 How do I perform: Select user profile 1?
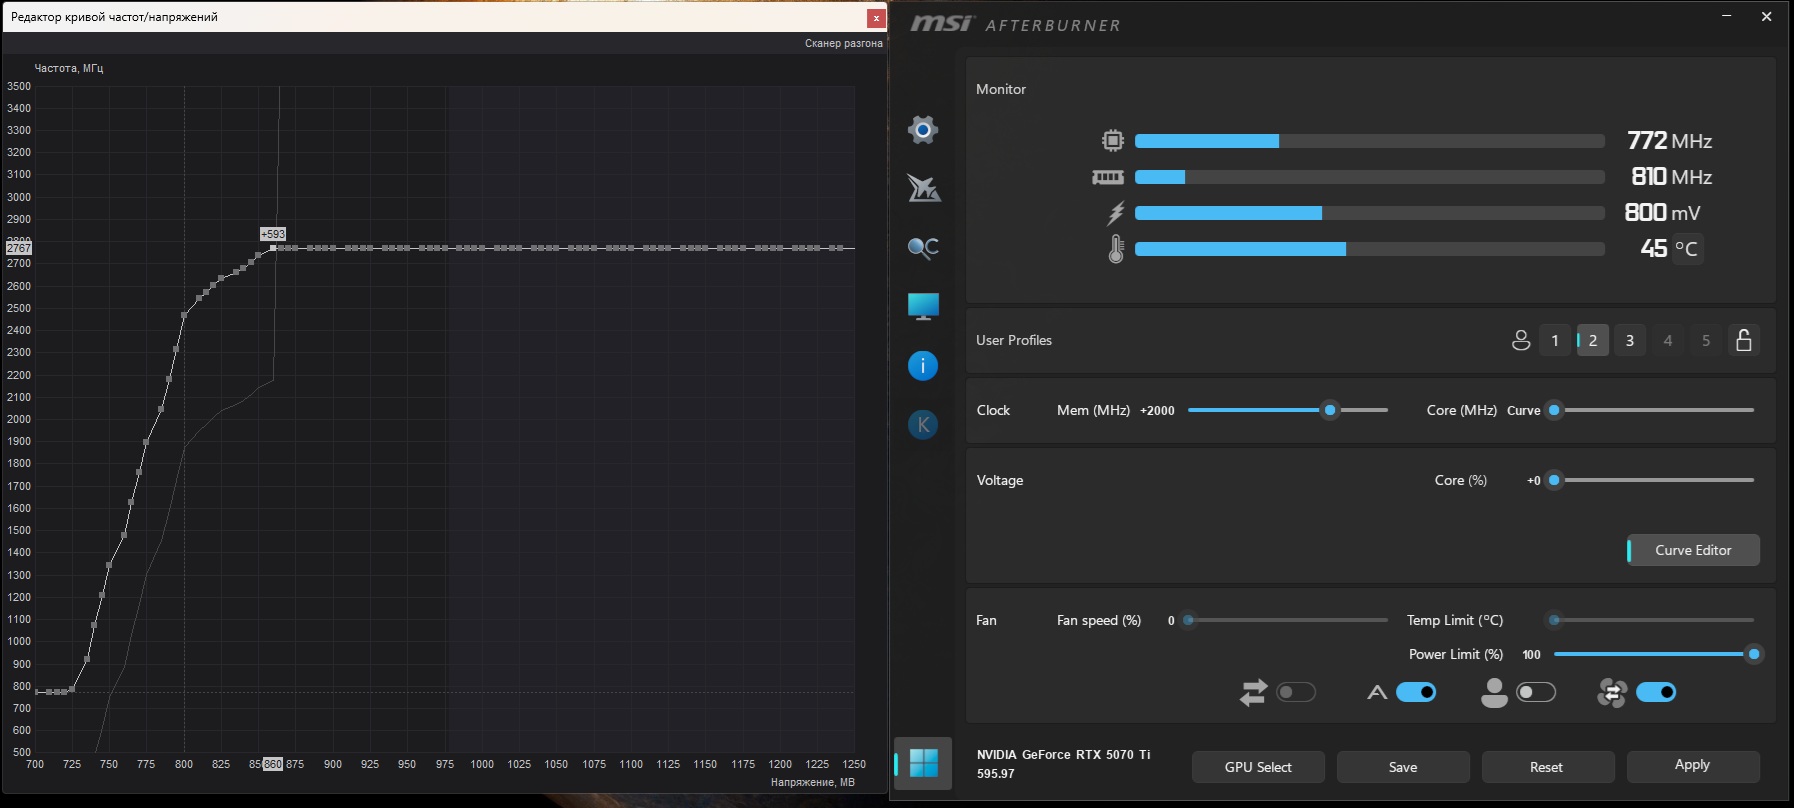[x=1554, y=340]
